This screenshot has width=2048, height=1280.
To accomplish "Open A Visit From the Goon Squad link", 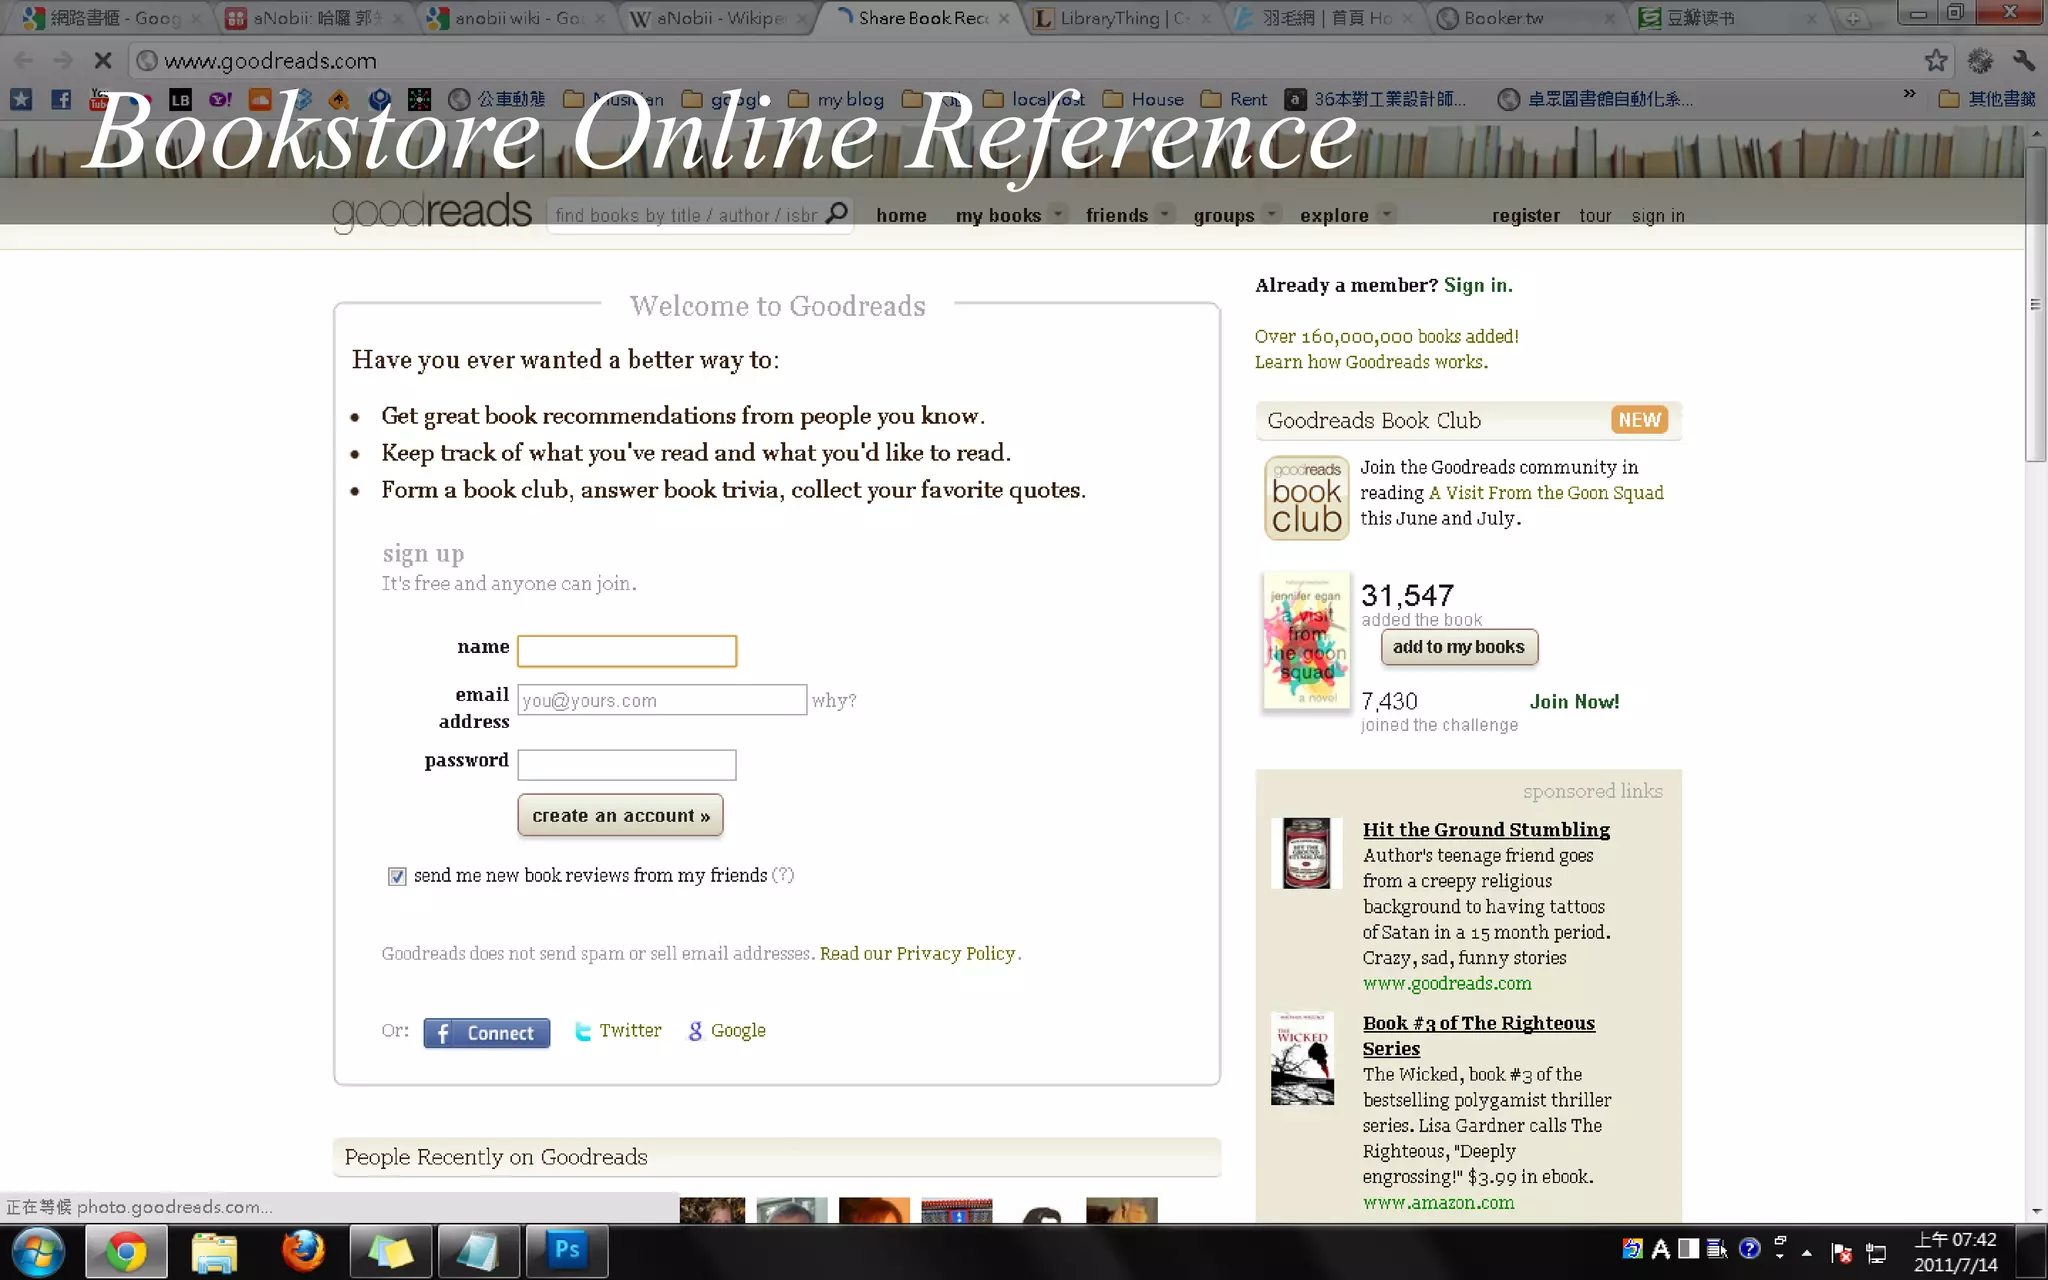I will point(1546,493).
